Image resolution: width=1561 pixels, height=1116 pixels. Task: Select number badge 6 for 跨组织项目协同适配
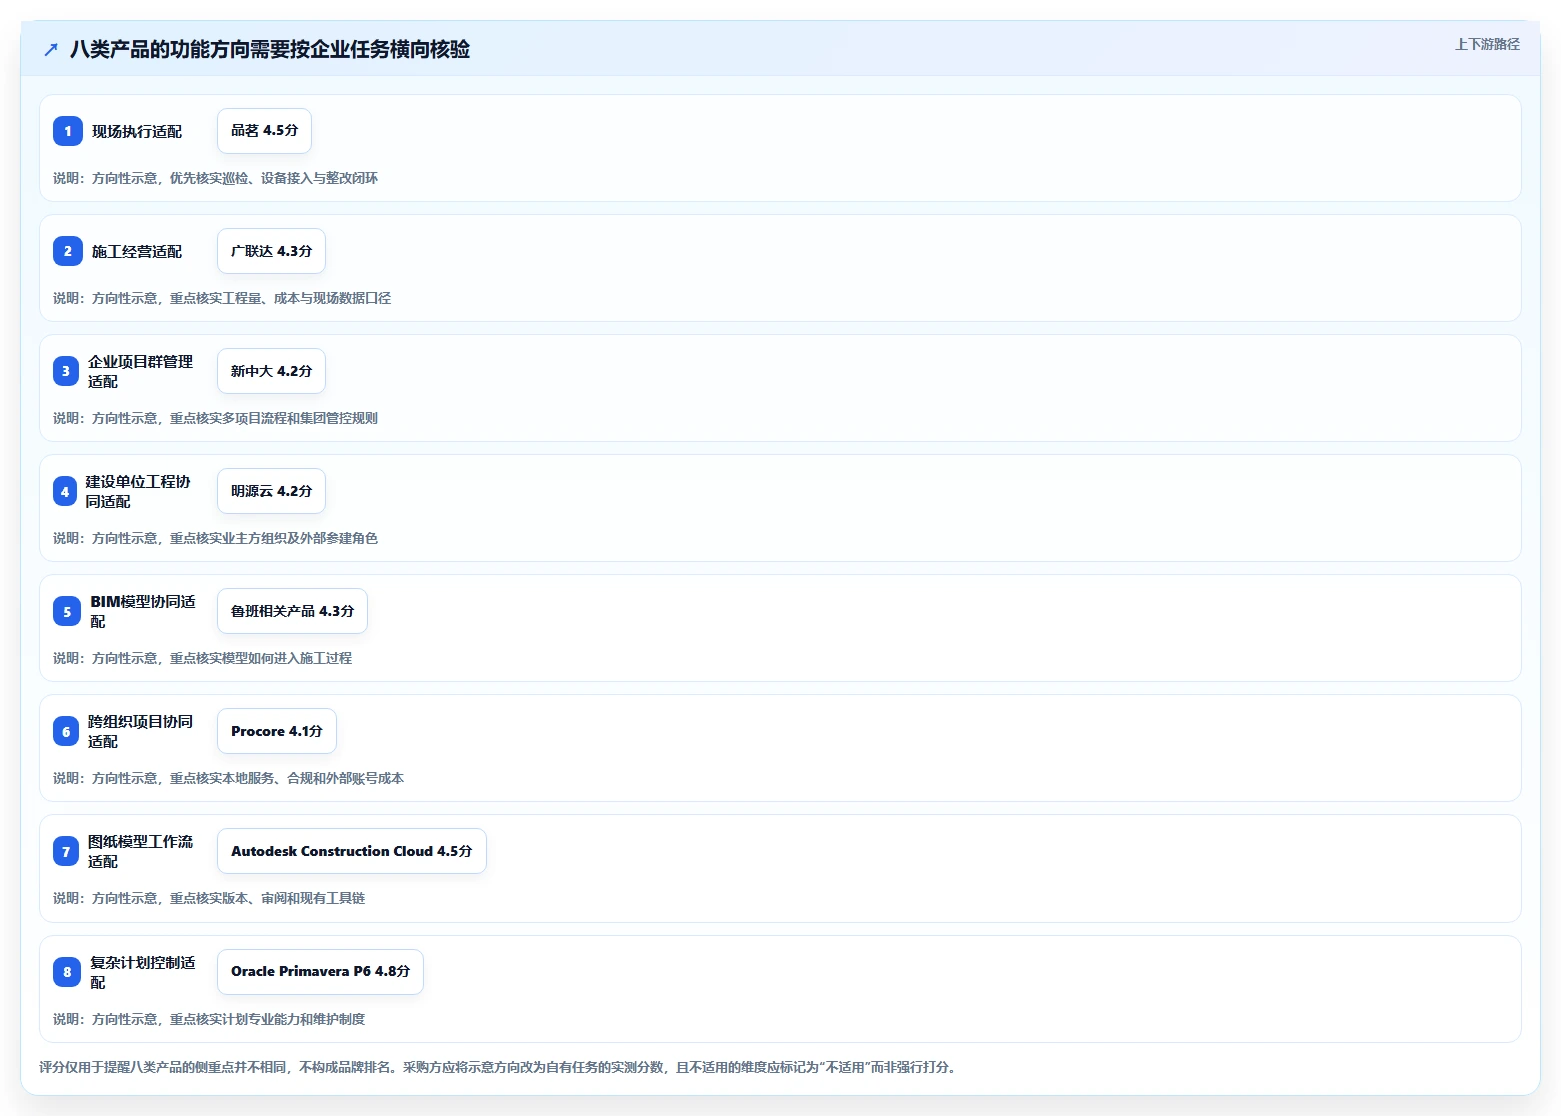click(x=66, y=732)
